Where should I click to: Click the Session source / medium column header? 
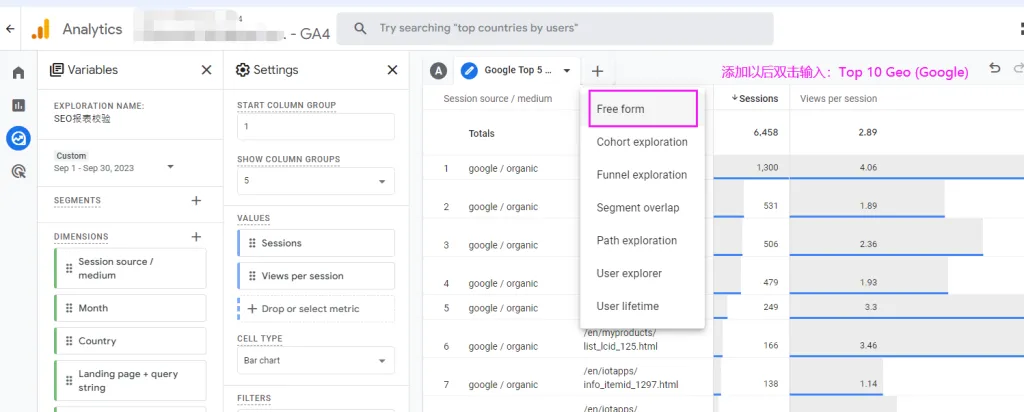pyautogui.click(x=498, y=99)
